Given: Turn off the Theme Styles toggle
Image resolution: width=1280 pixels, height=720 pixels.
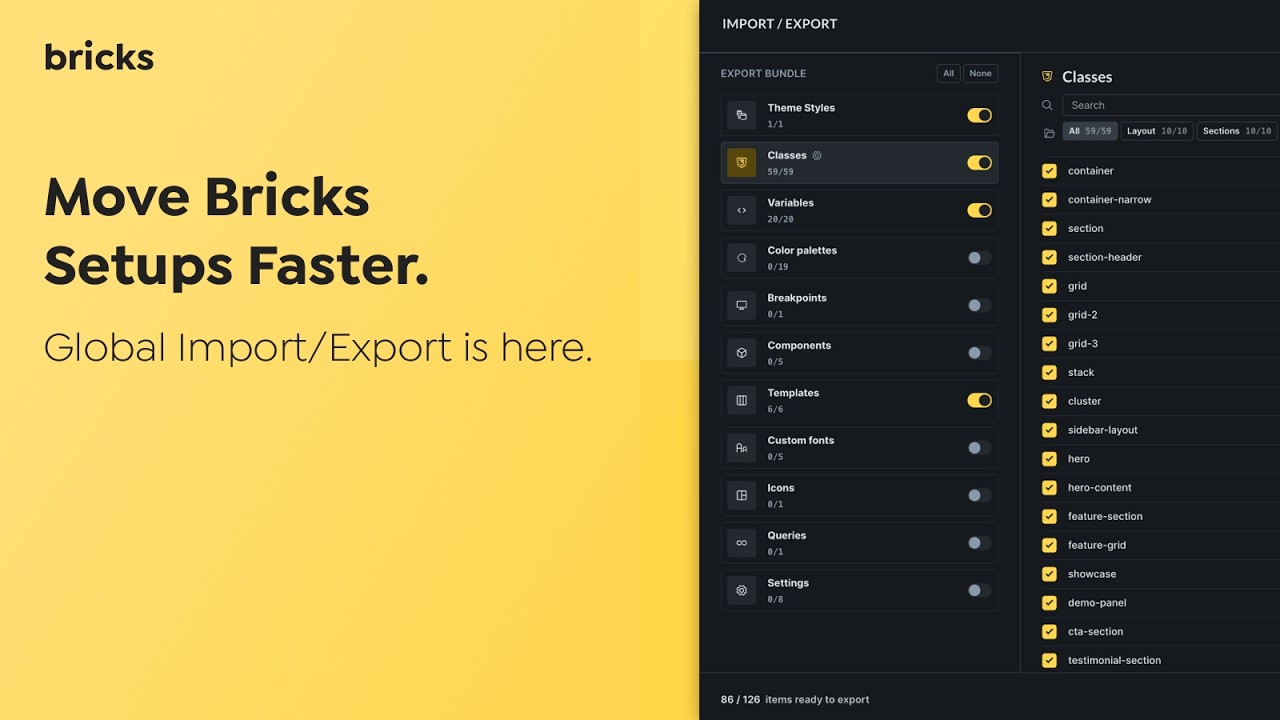Looking at the screenshot, I should (x=980, y=115).
